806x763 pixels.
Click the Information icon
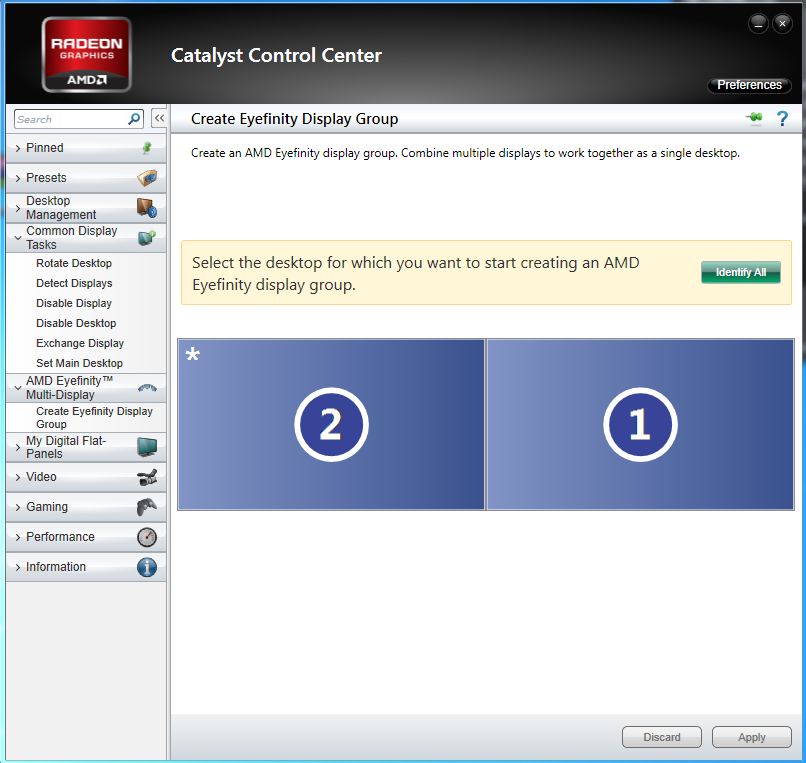[x=147, y=567]
